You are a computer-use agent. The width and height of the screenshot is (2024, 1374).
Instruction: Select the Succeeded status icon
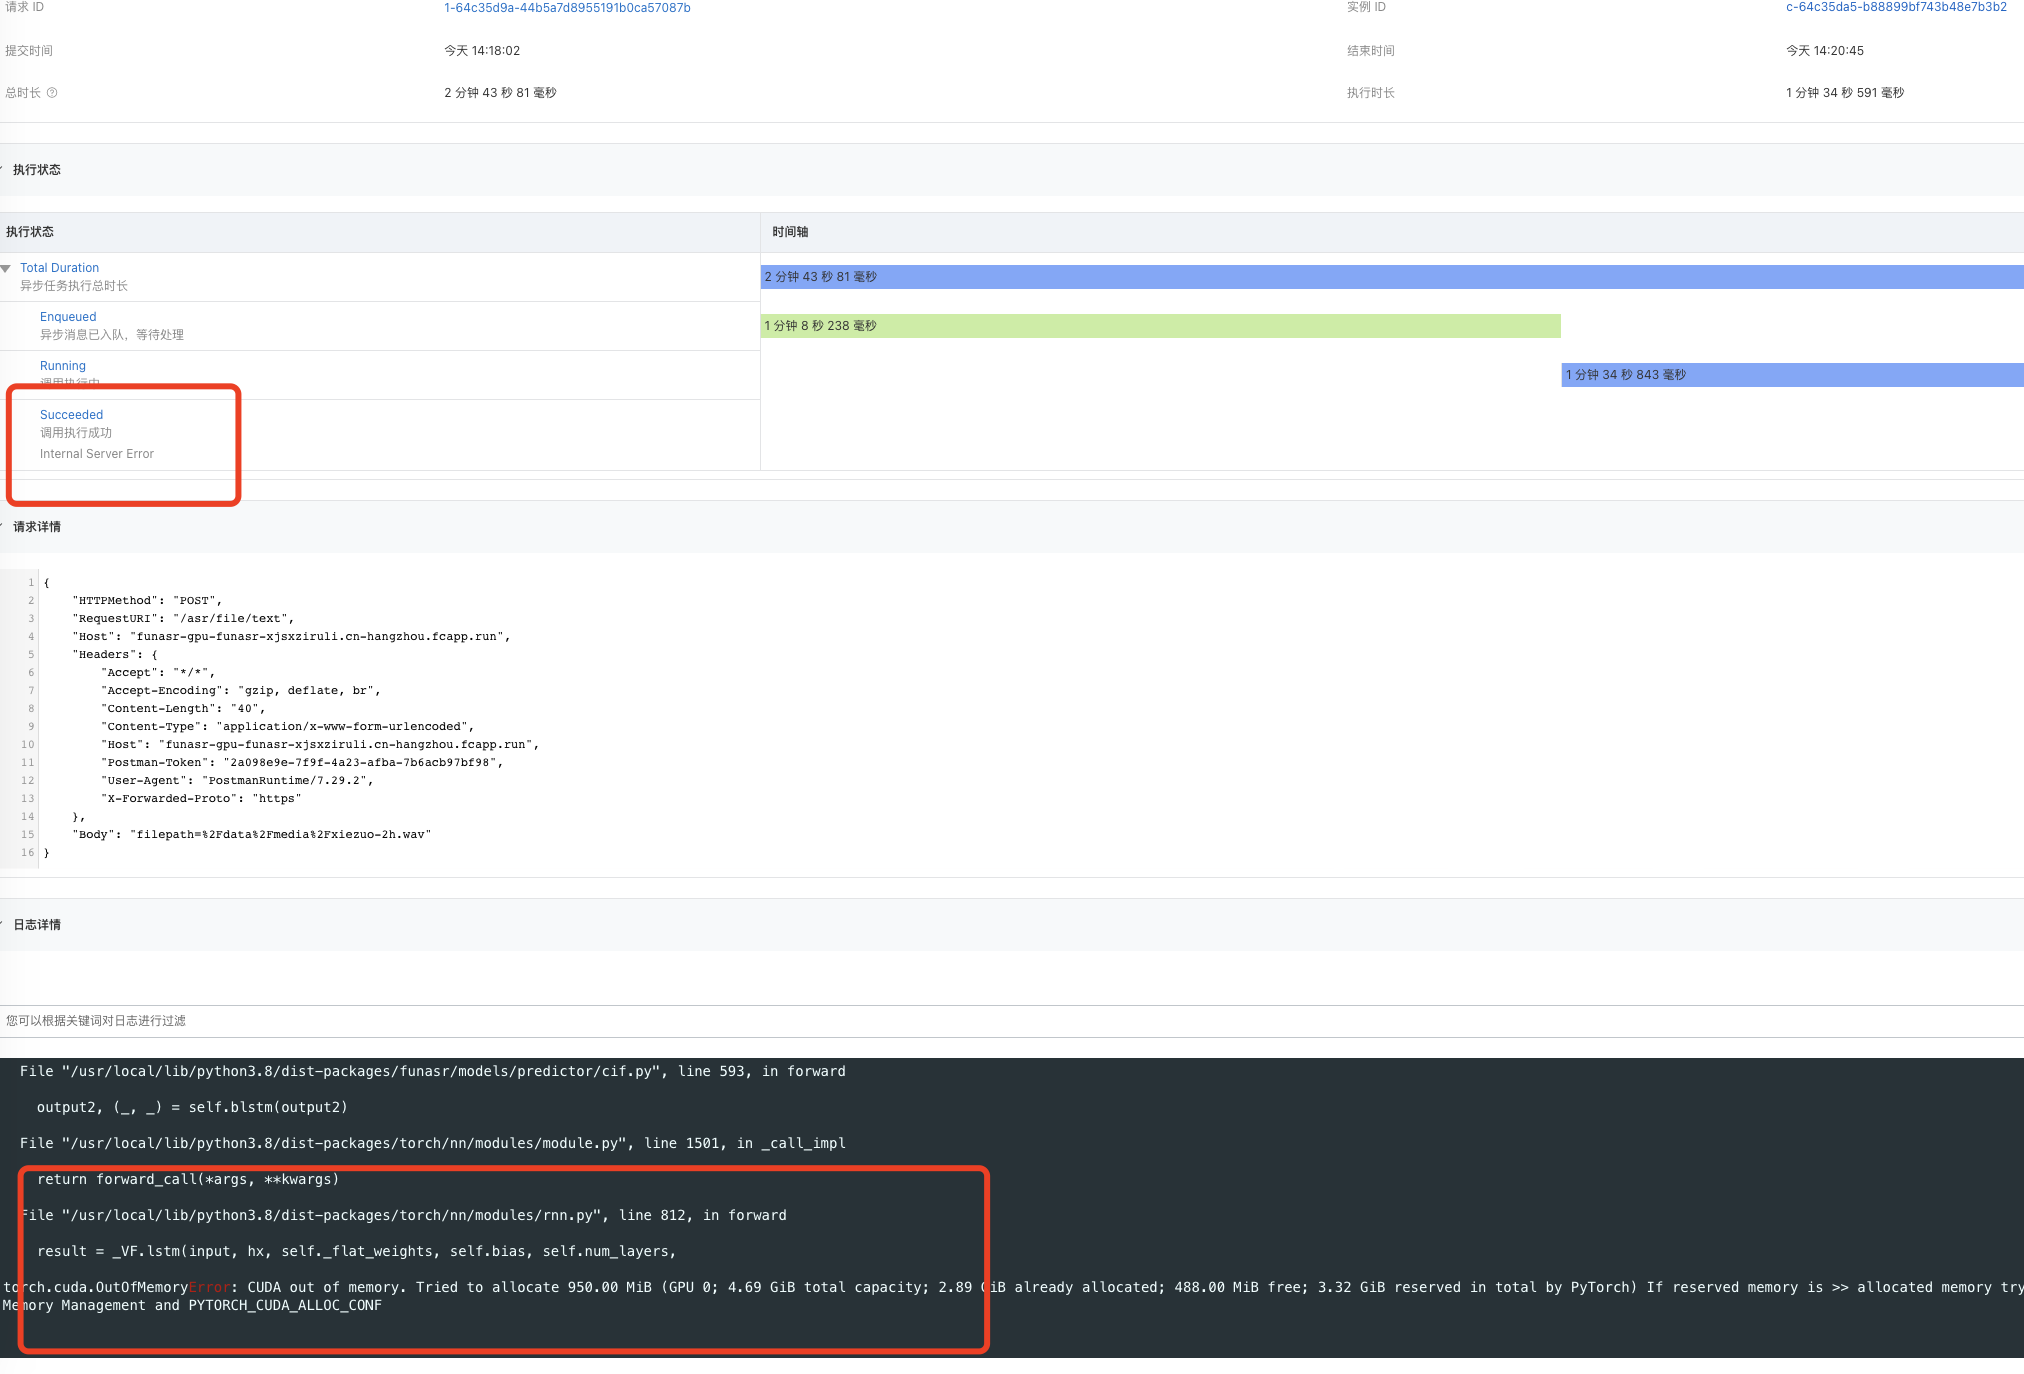click(69, 414)
